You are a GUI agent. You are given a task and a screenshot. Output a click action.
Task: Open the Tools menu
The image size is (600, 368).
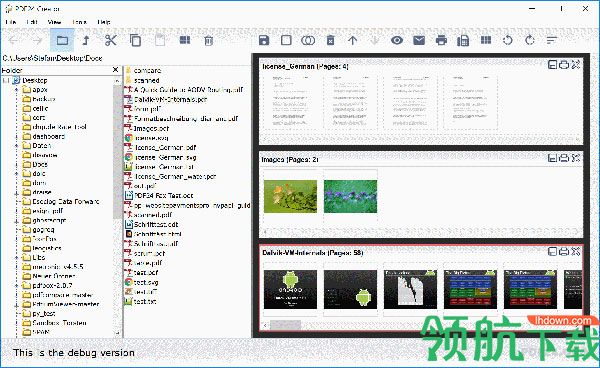[79, 22]
